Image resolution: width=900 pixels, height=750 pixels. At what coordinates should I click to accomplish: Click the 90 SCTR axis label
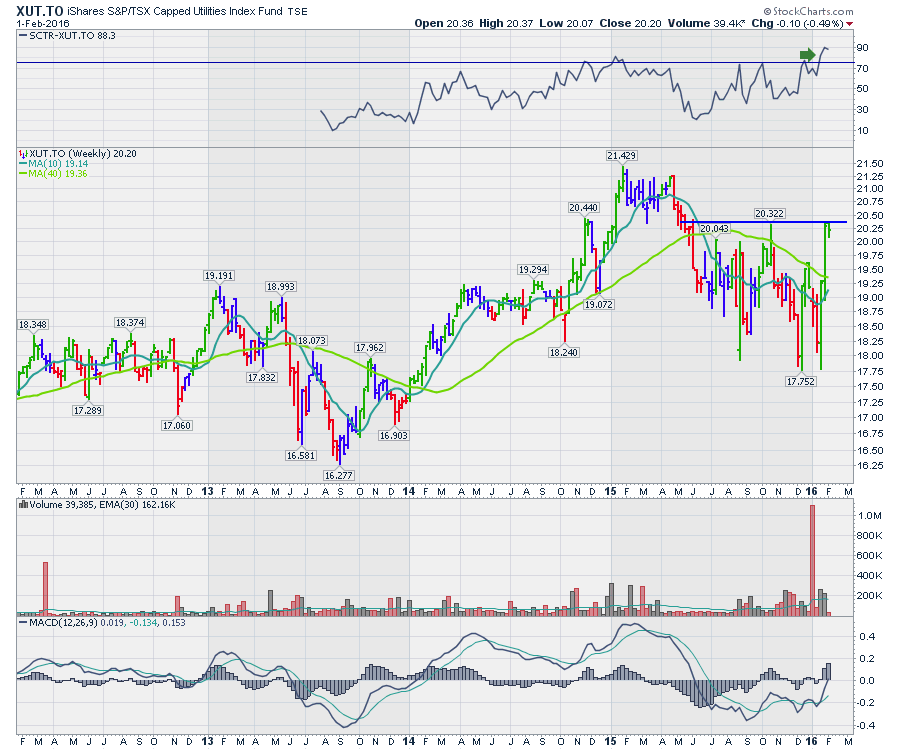tap(862, 48)
